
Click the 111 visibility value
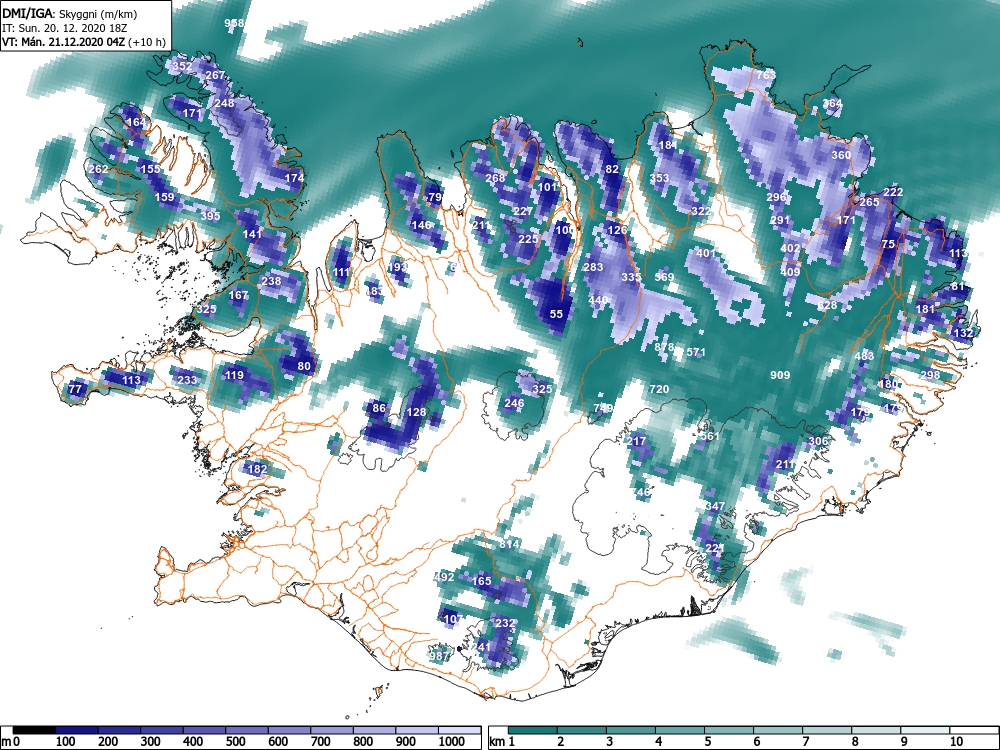click(x=341, y=272)
